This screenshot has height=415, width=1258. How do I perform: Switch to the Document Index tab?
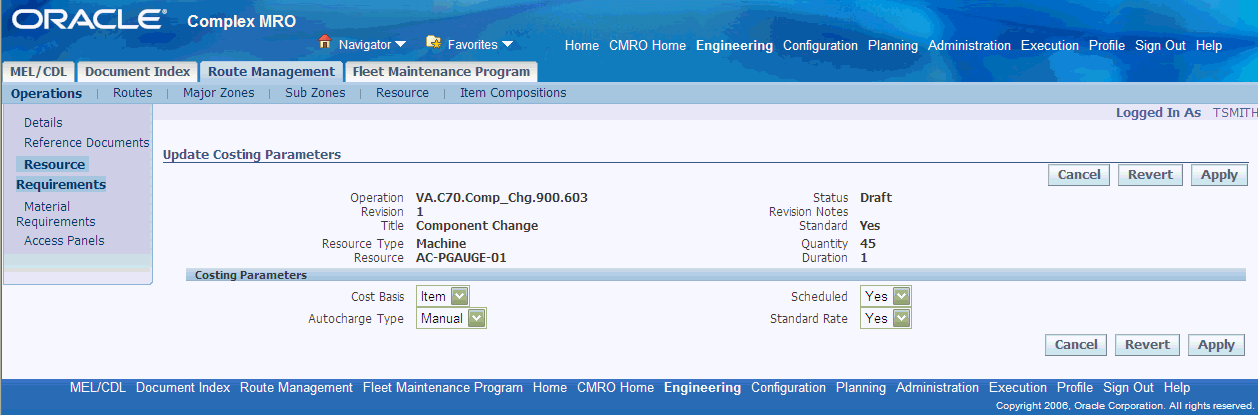pyautogui.click(x=137, y=72)
